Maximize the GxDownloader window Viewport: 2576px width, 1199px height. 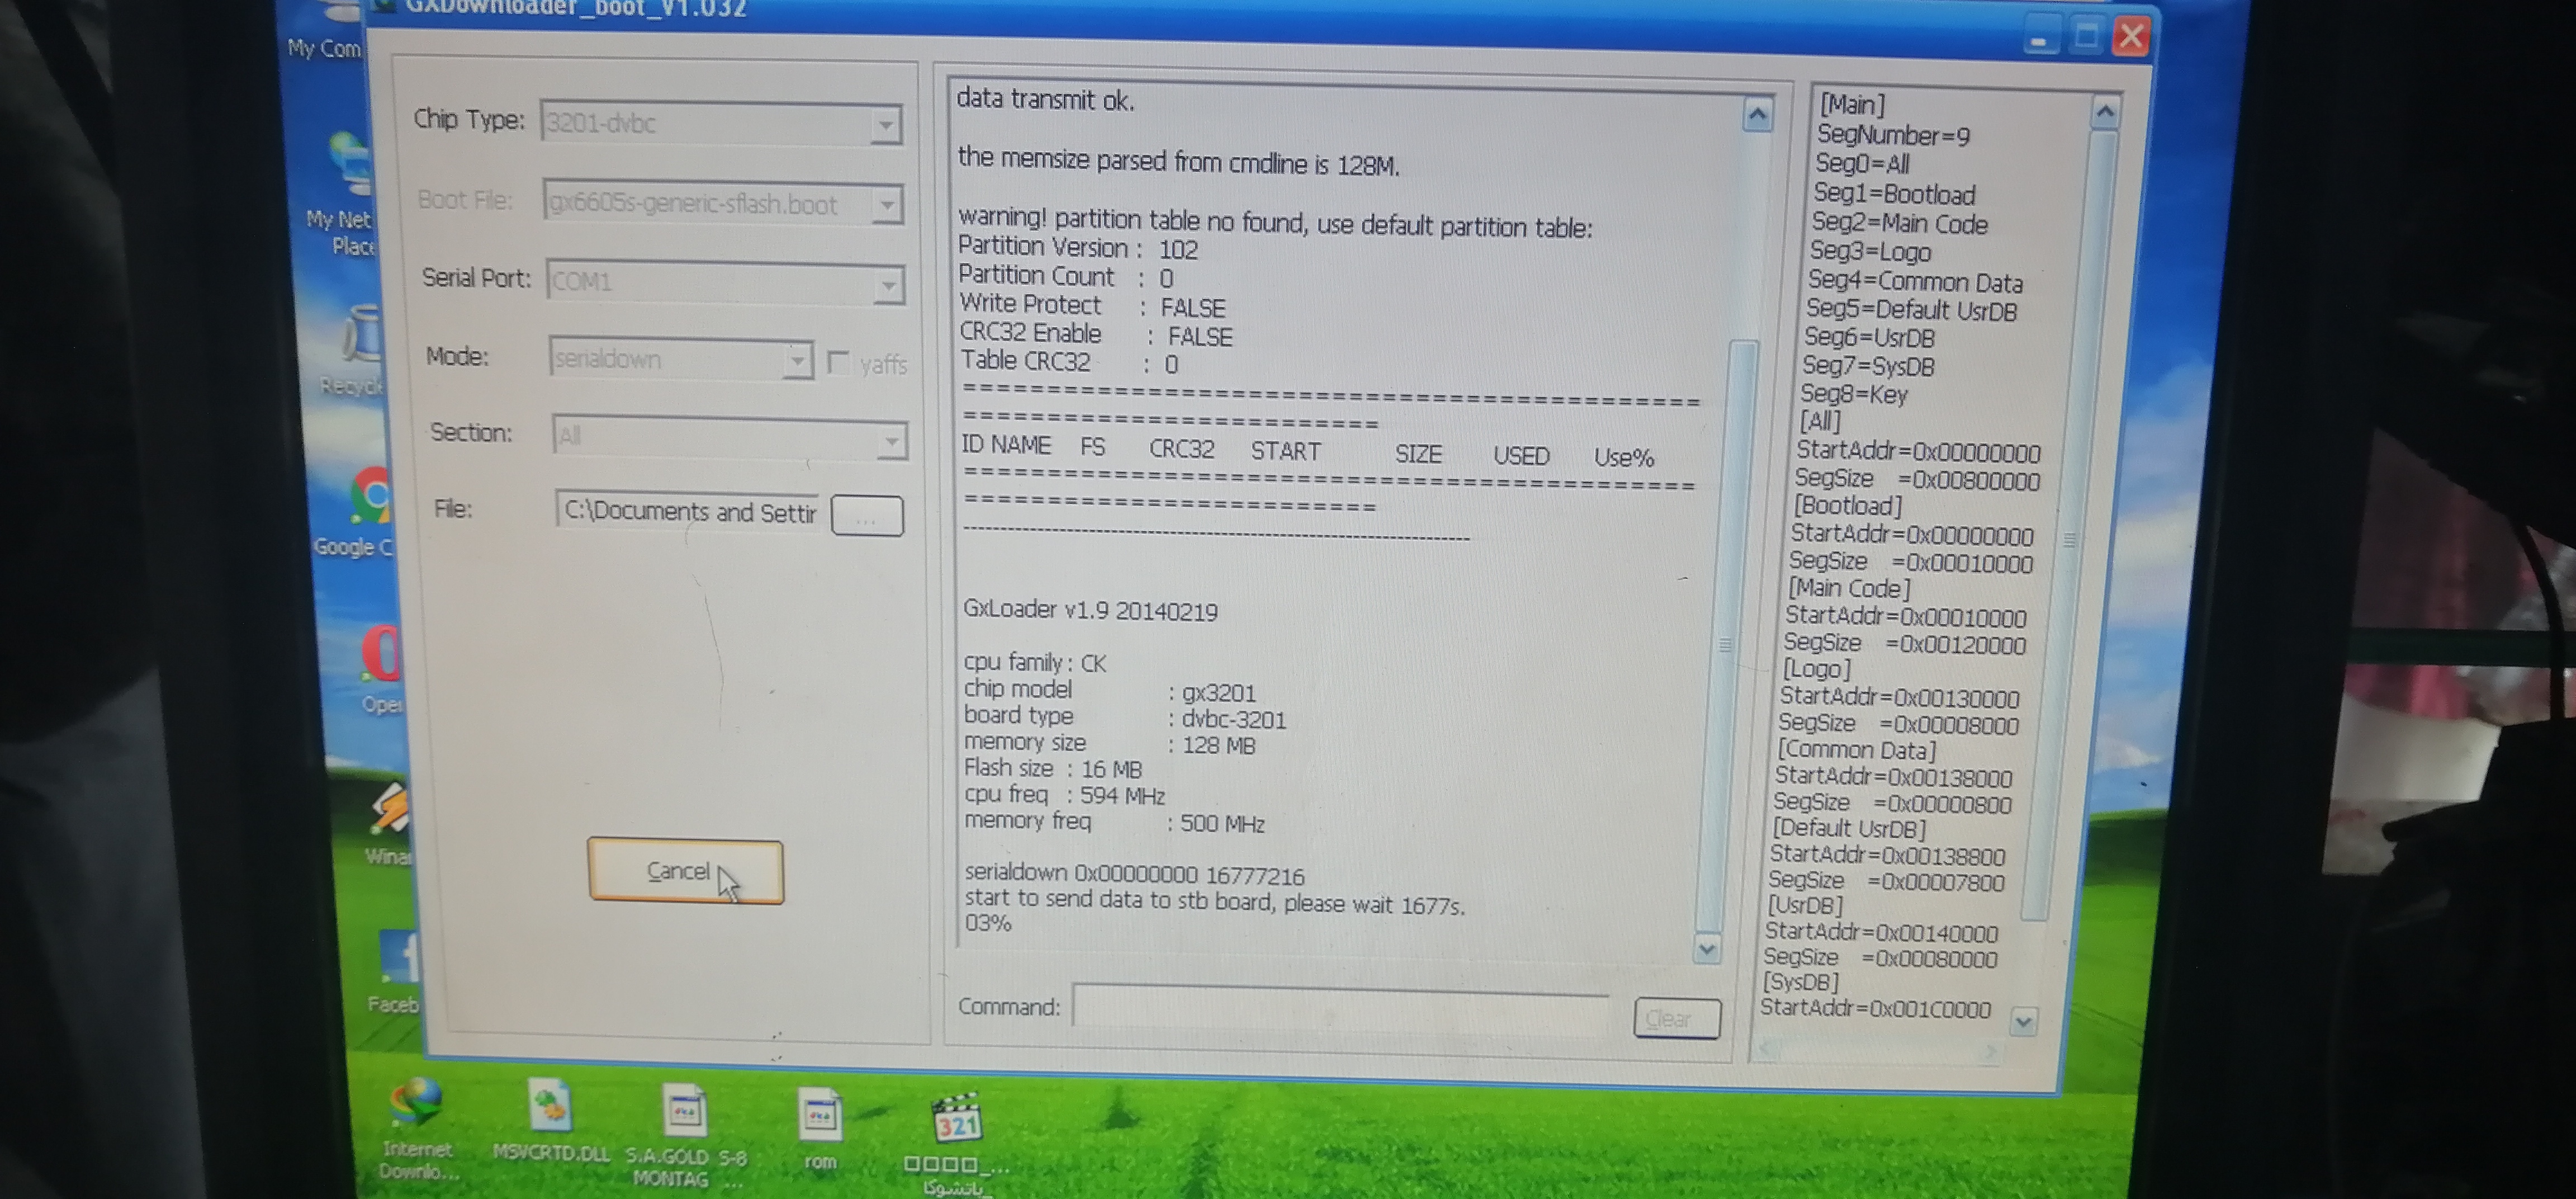(x=2086, y=37)
